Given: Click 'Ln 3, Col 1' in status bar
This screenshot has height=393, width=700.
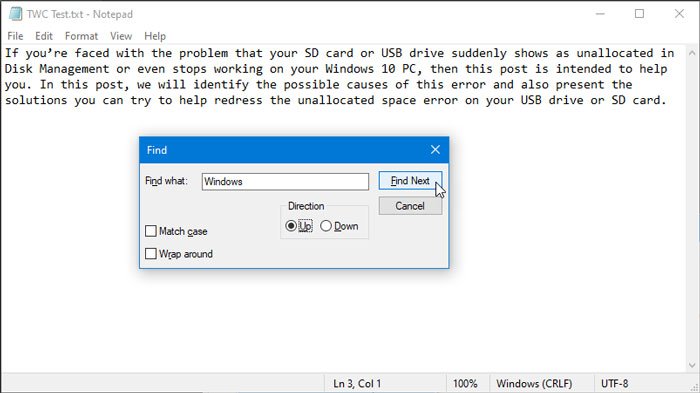Looking at the screenshot, I should point(357,384).
